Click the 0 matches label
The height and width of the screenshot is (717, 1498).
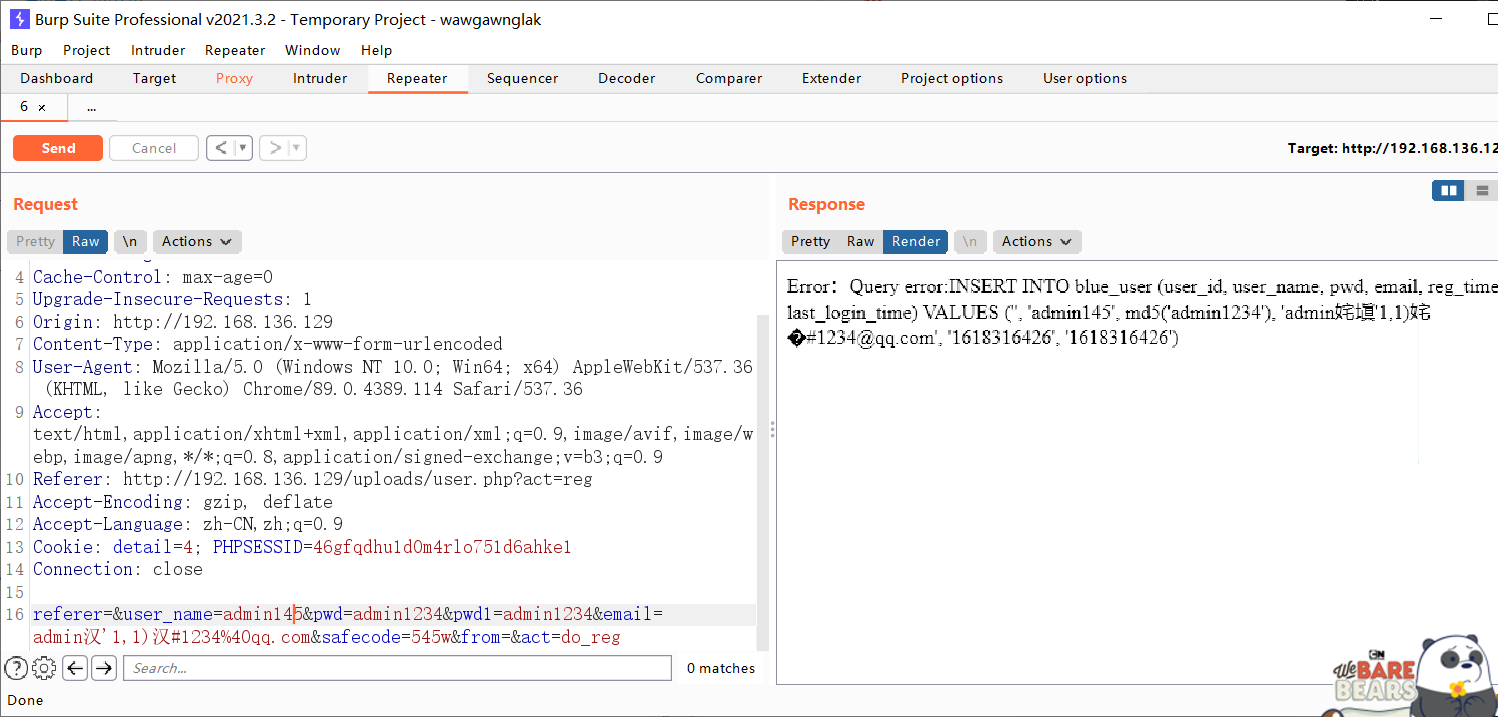[721, 668]
